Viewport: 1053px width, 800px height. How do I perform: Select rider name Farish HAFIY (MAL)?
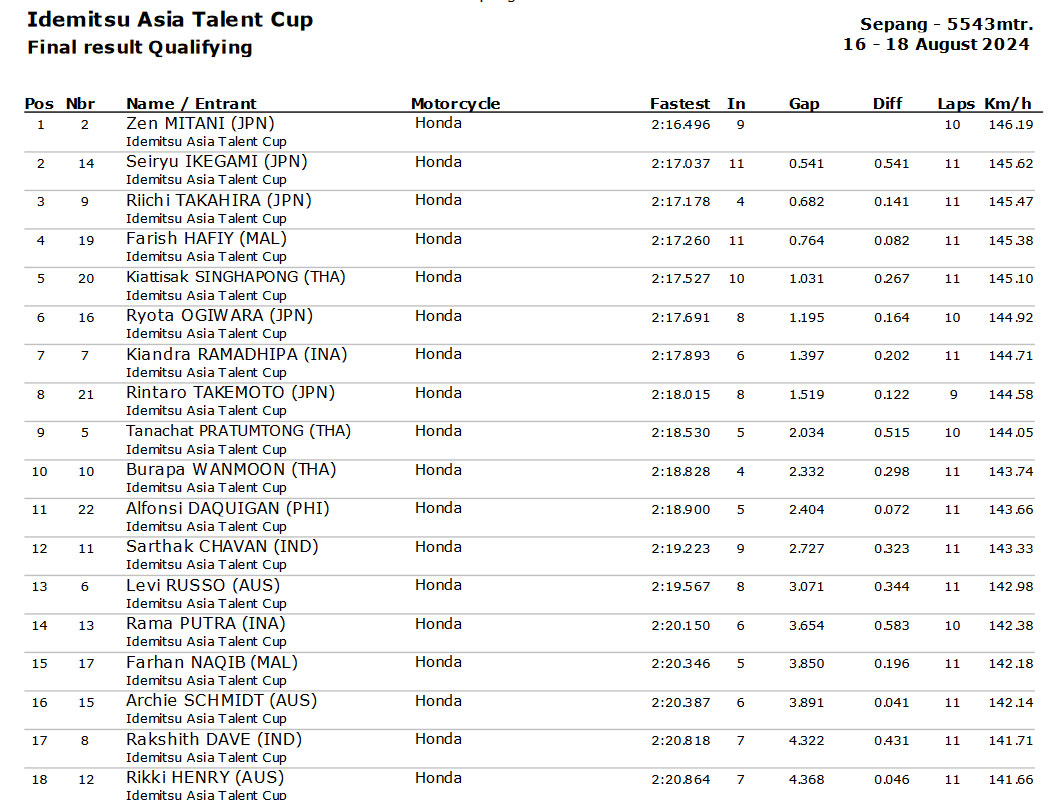coord(206,239)
